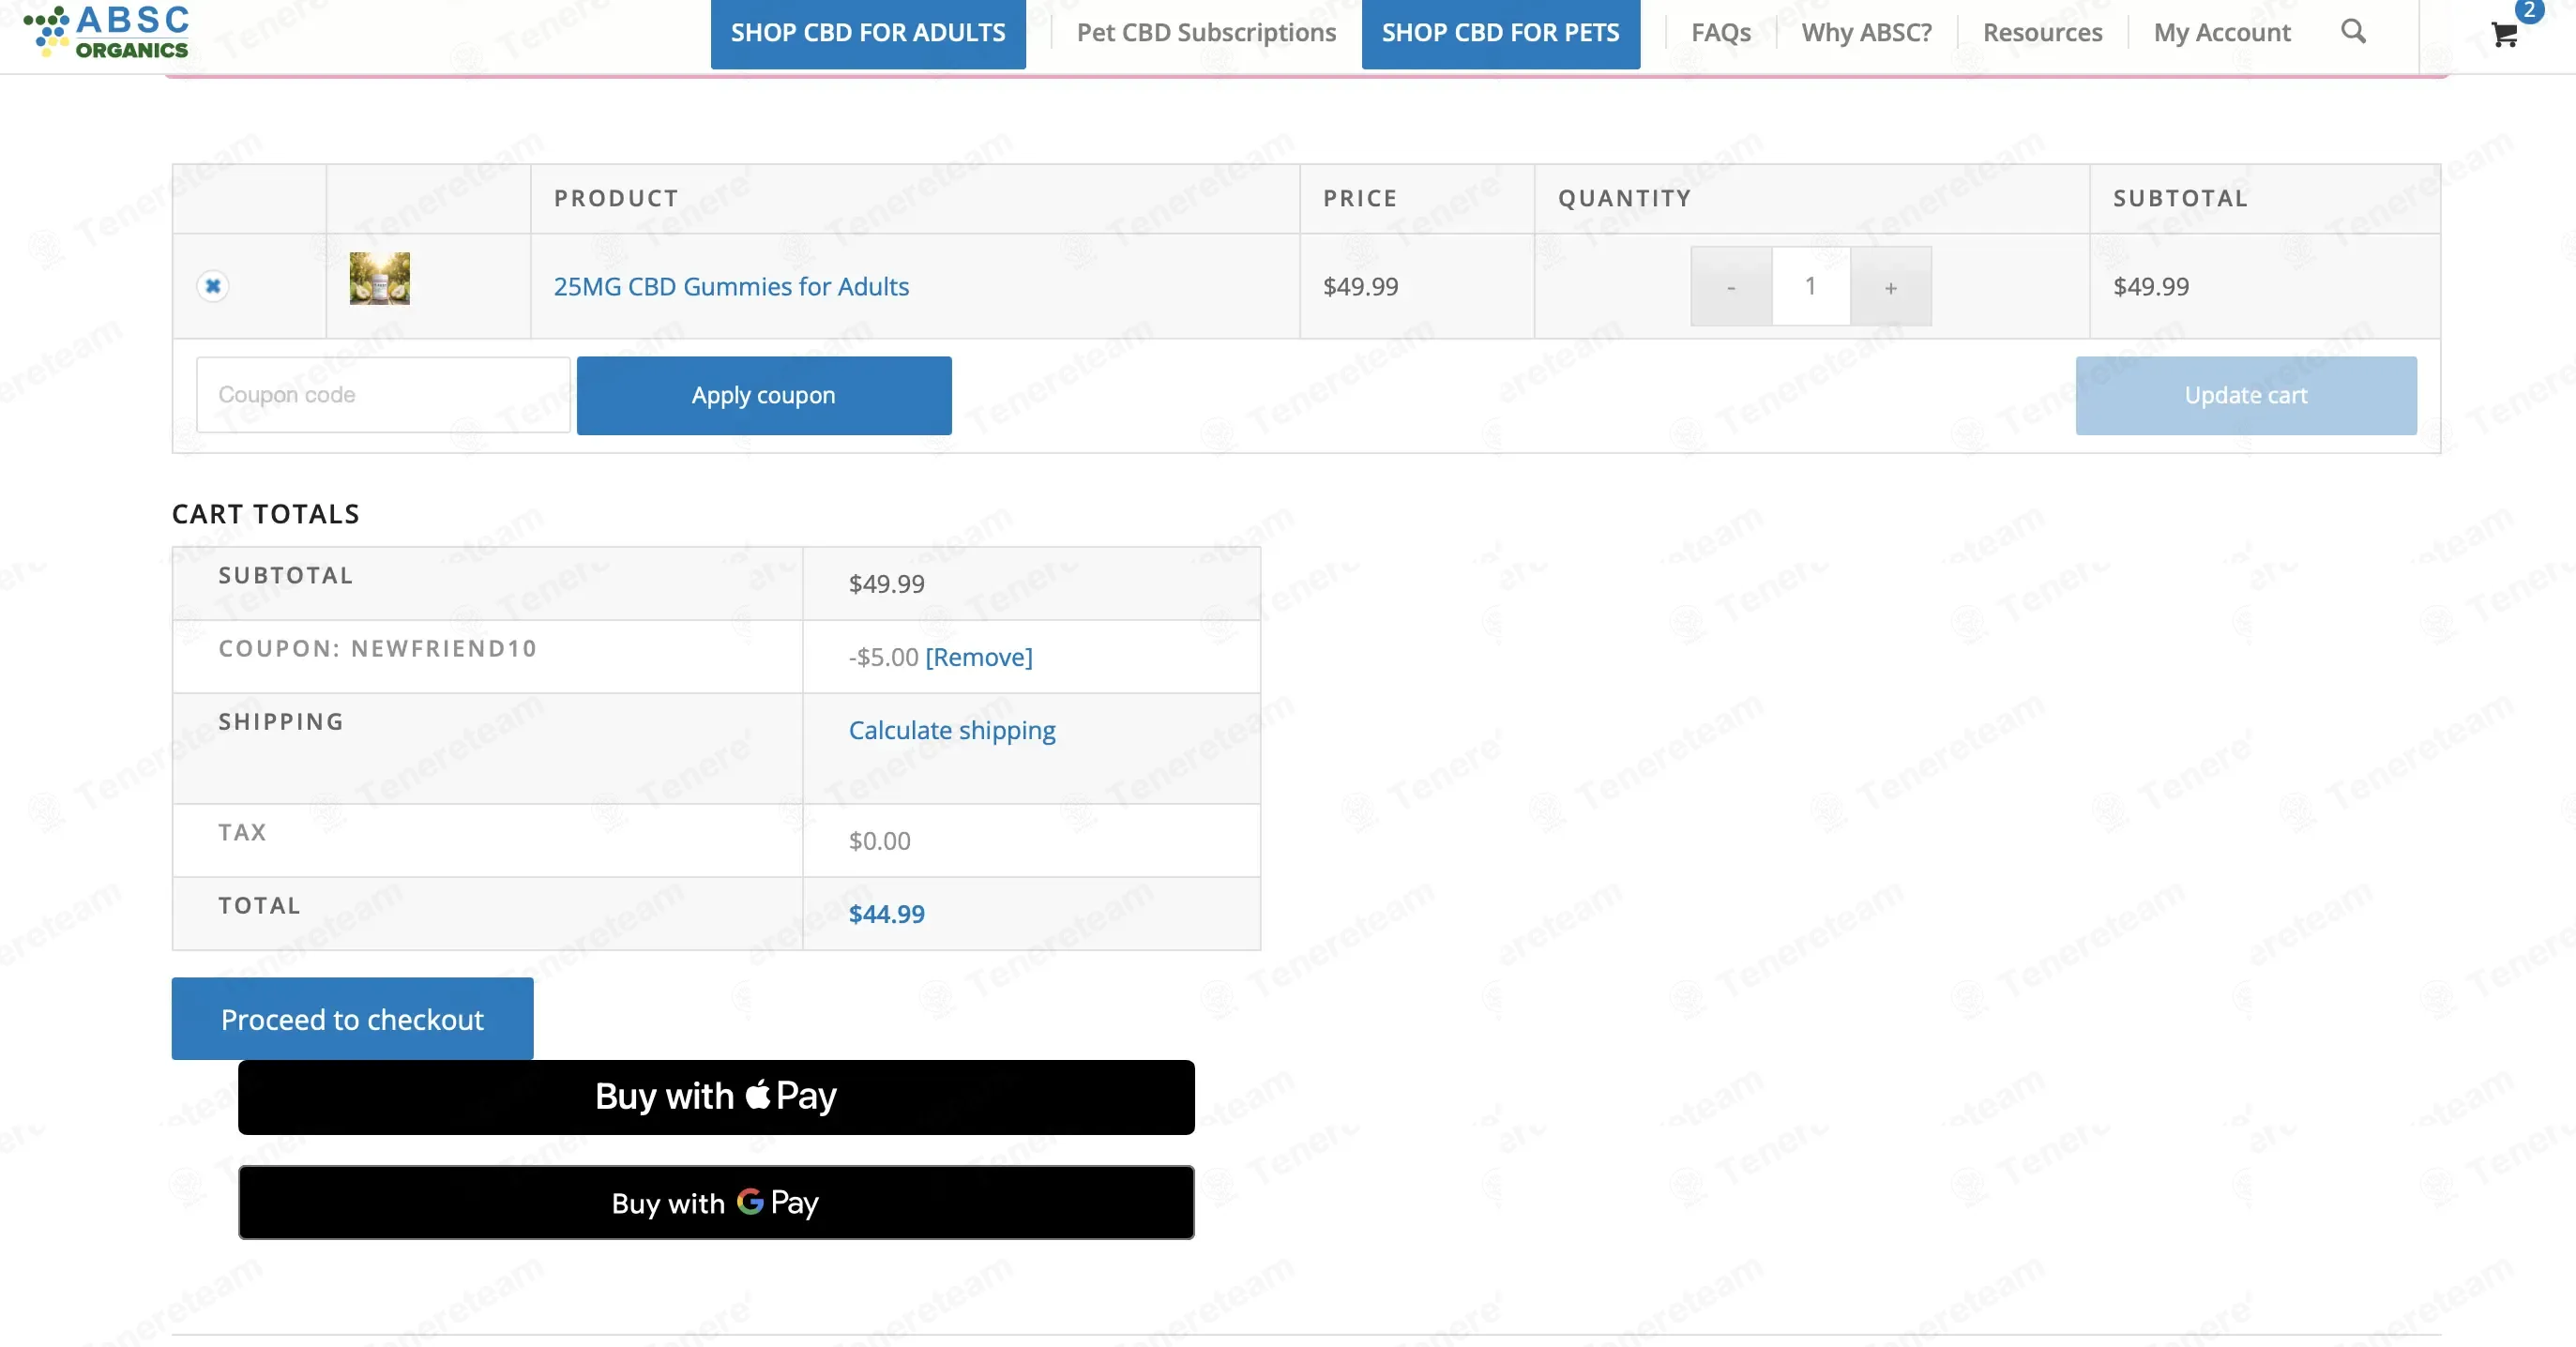The width and height of the screenshot is (2576, 1347).
Task: Decrease quantity with minus button
Action: pos(1731,287)
